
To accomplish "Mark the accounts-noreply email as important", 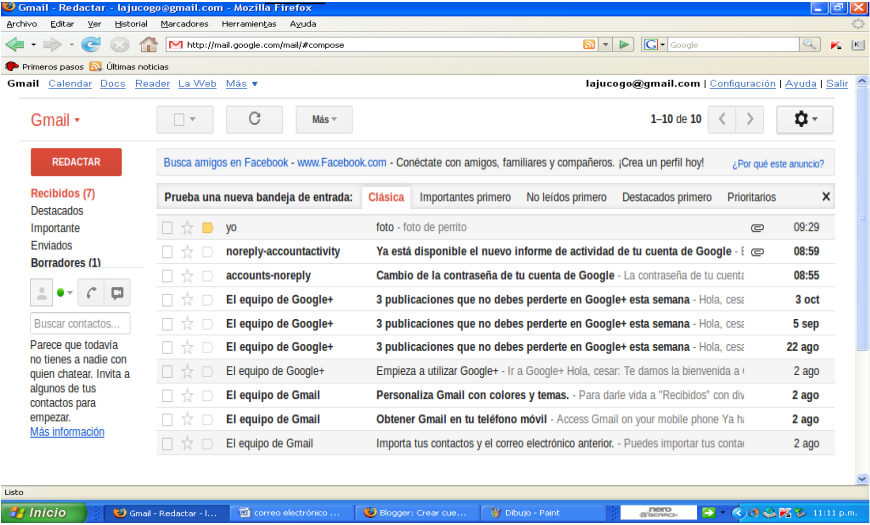I will tap(208, 276).
